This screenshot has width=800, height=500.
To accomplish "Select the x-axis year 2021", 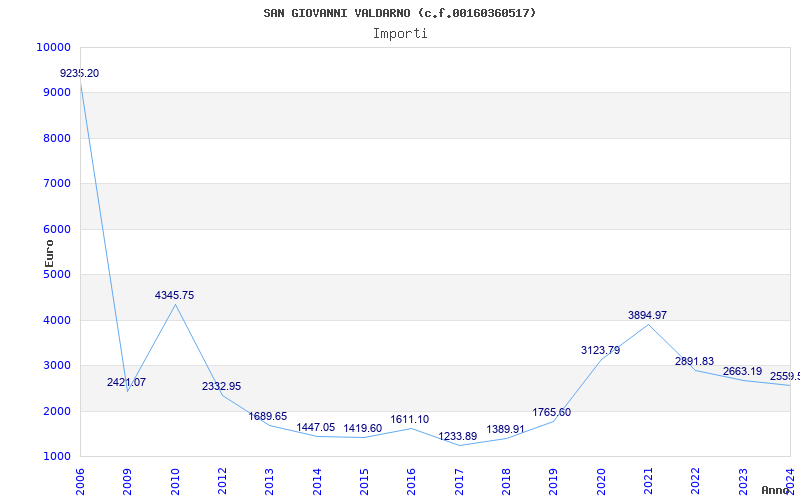I will pos(648,482).
